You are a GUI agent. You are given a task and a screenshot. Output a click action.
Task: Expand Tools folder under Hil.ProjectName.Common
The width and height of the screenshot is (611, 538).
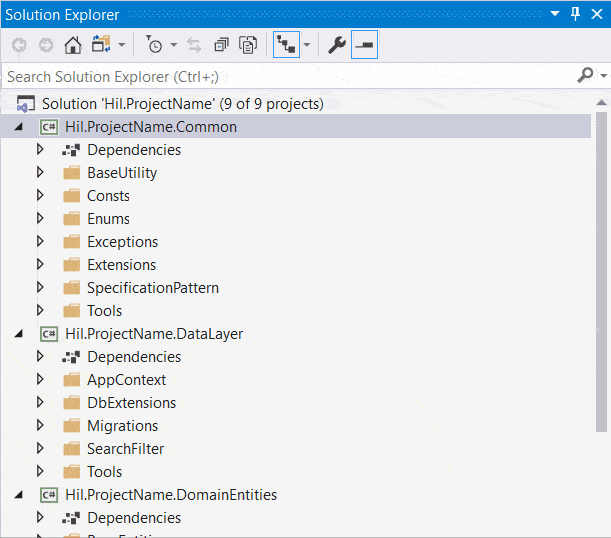[x=40, y=310]
